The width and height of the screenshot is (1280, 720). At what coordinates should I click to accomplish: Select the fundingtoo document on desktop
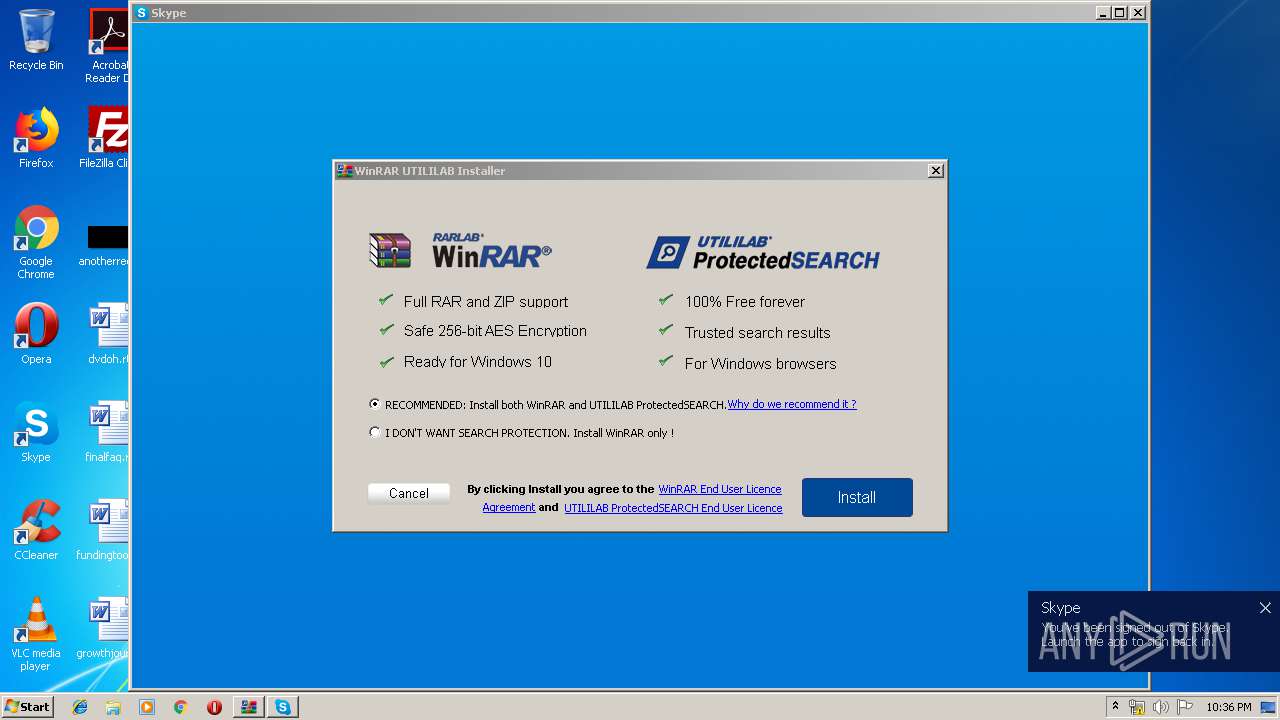pyautogui.click(x=104, y=530)
